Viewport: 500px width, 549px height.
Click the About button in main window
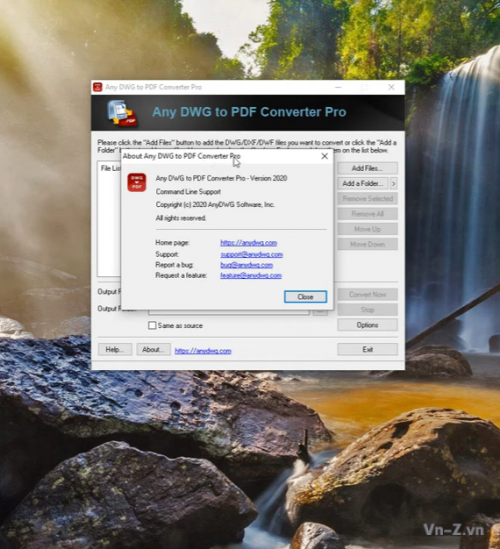(x=153, y=349)
